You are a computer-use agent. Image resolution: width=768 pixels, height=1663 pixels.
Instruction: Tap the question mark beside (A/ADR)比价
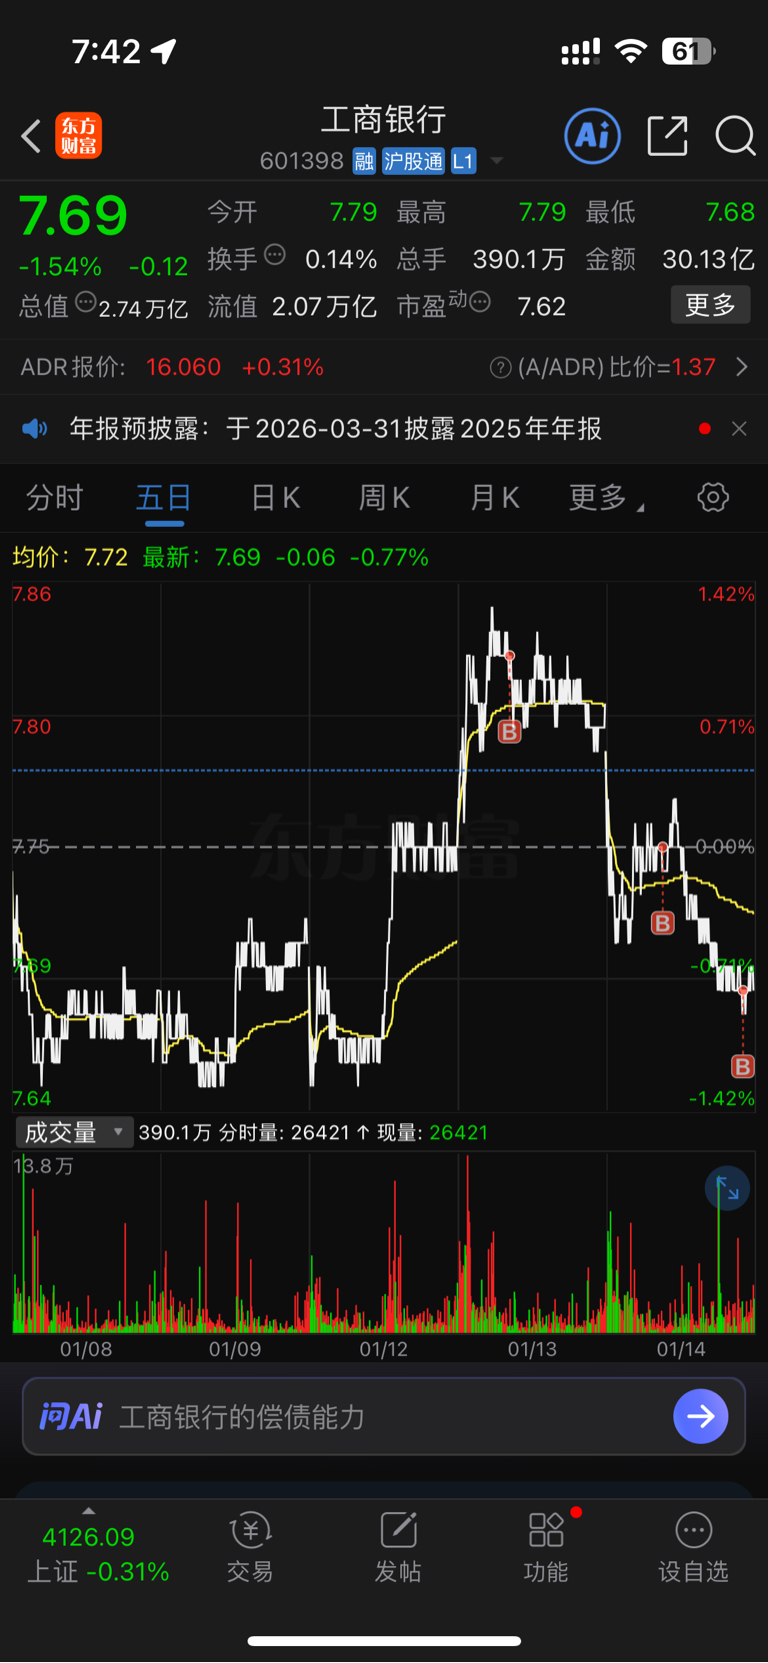pos(501,368)
